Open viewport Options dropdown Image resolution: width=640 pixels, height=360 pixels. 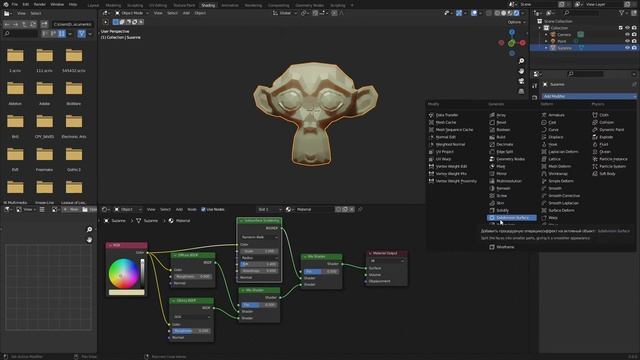[x=516, y=22]
